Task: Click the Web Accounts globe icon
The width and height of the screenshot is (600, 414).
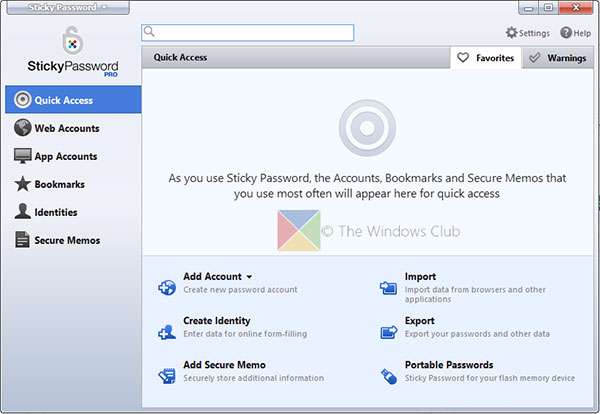Action: (x=23, y=128)
